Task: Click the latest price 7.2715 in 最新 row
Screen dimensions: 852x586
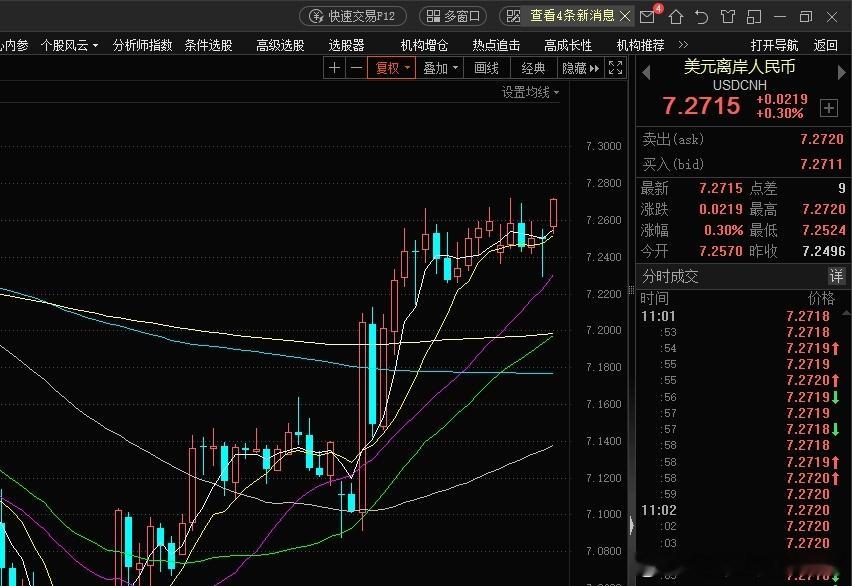Action: pos(721,188)
